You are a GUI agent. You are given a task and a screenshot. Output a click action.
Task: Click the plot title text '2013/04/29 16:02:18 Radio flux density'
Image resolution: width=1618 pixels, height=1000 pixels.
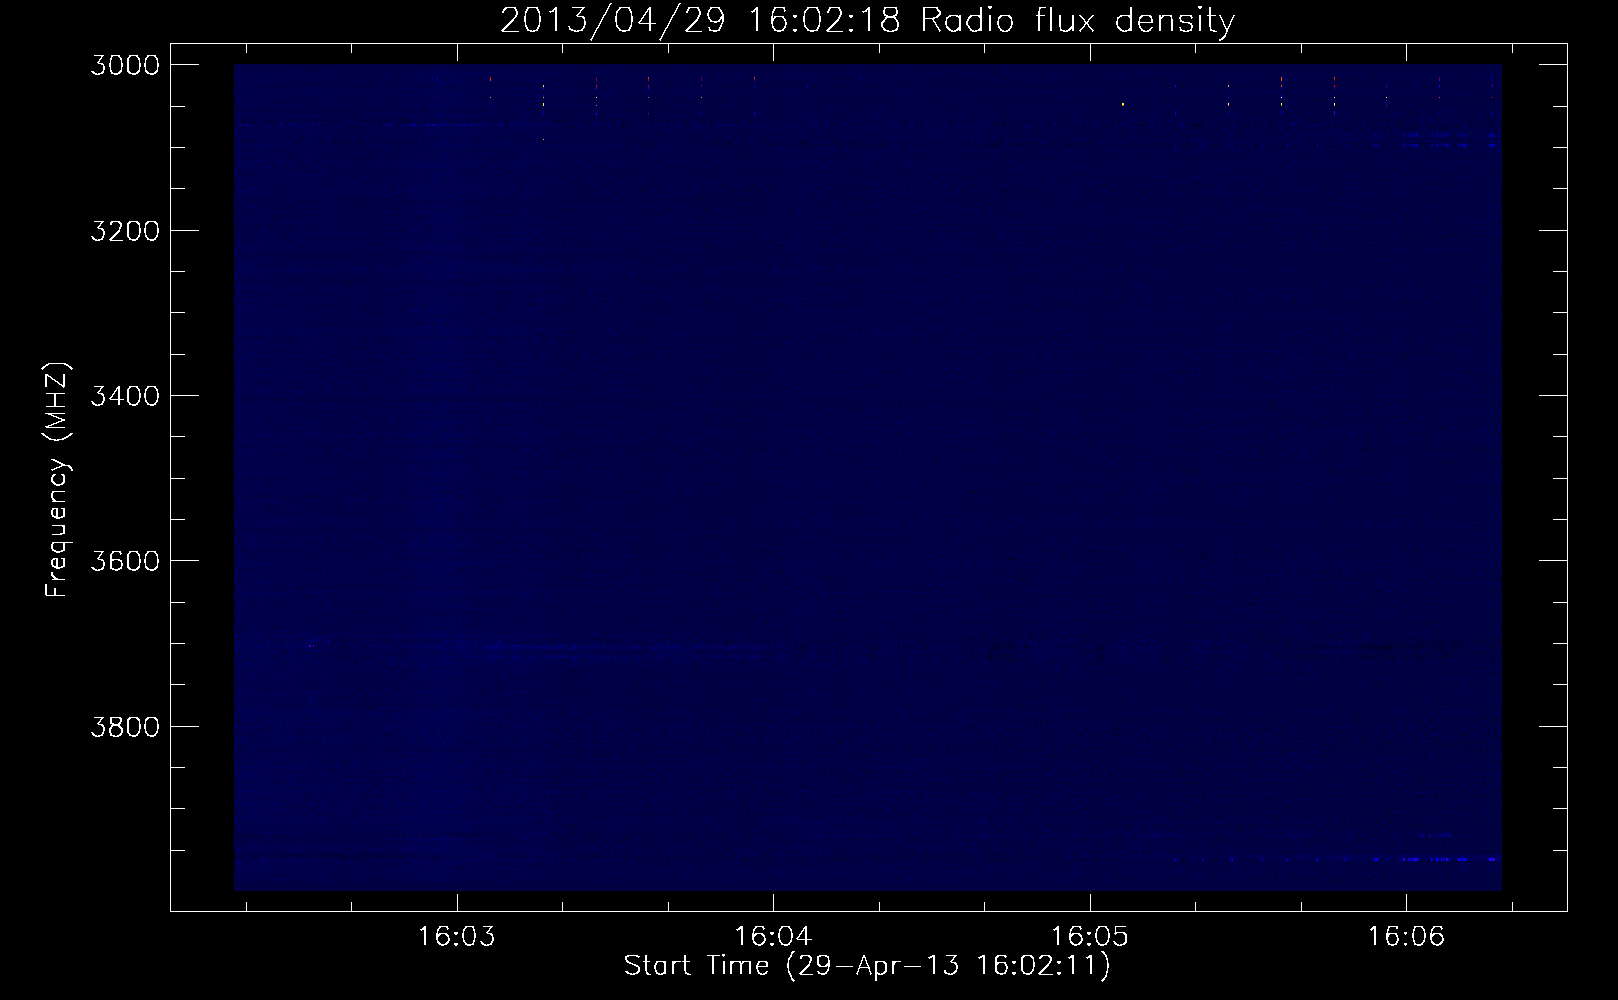click(867, 20)
